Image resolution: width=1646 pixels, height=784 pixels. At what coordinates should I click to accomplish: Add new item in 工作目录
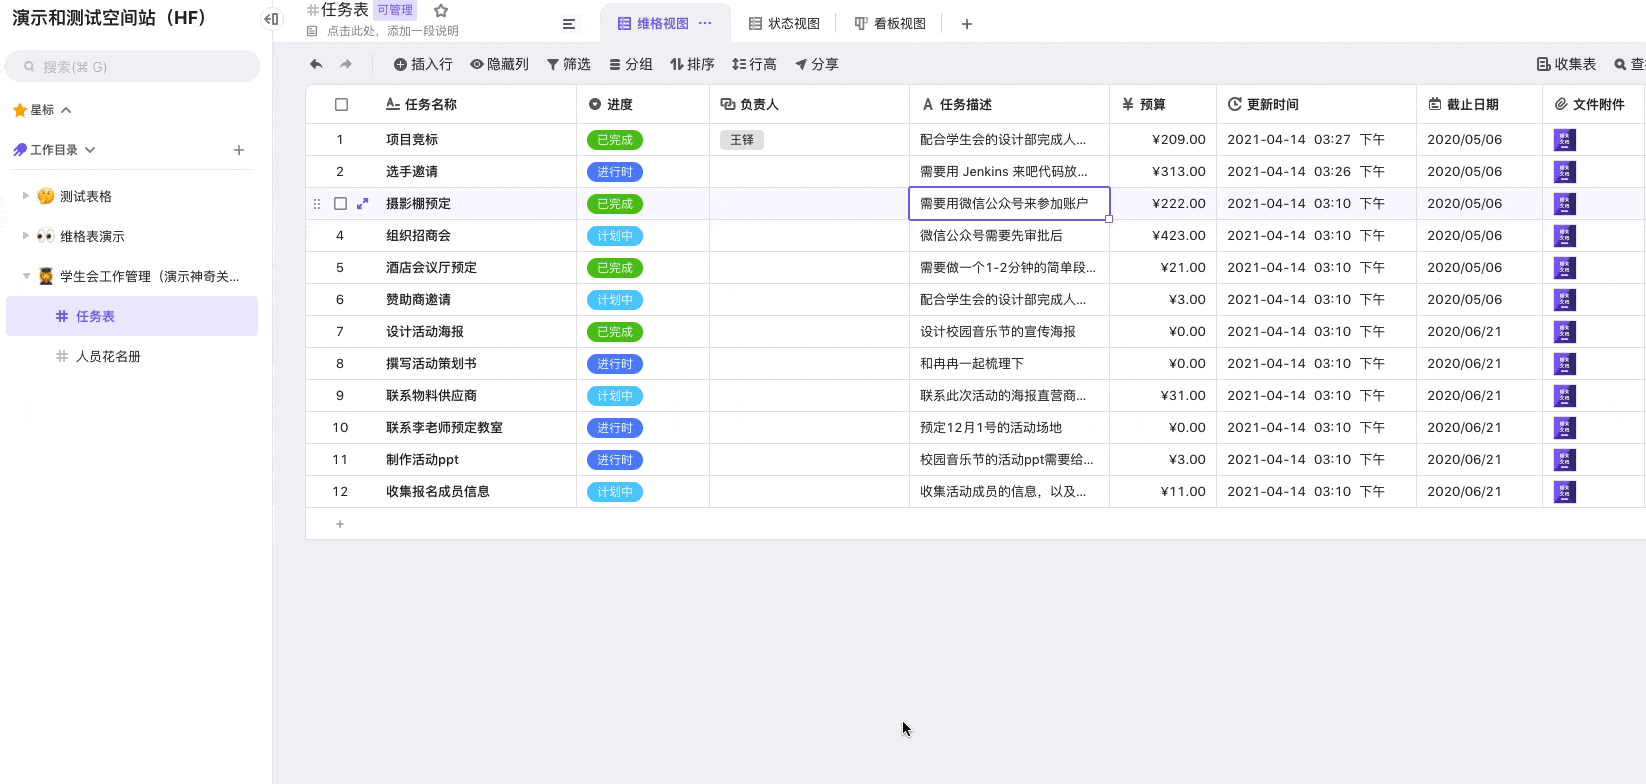[x=239, y=150]
